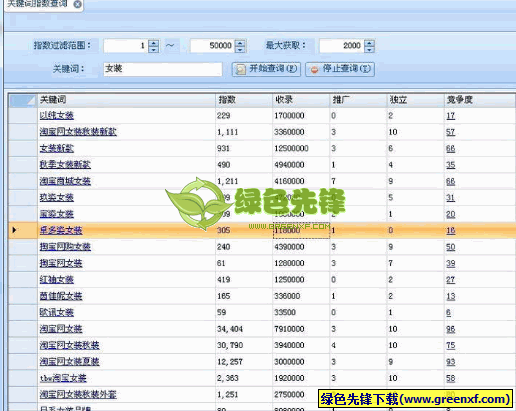Open the 淘宝网女装秋装新款 keyword link
The image size is (516, 411).
(78, 132)
